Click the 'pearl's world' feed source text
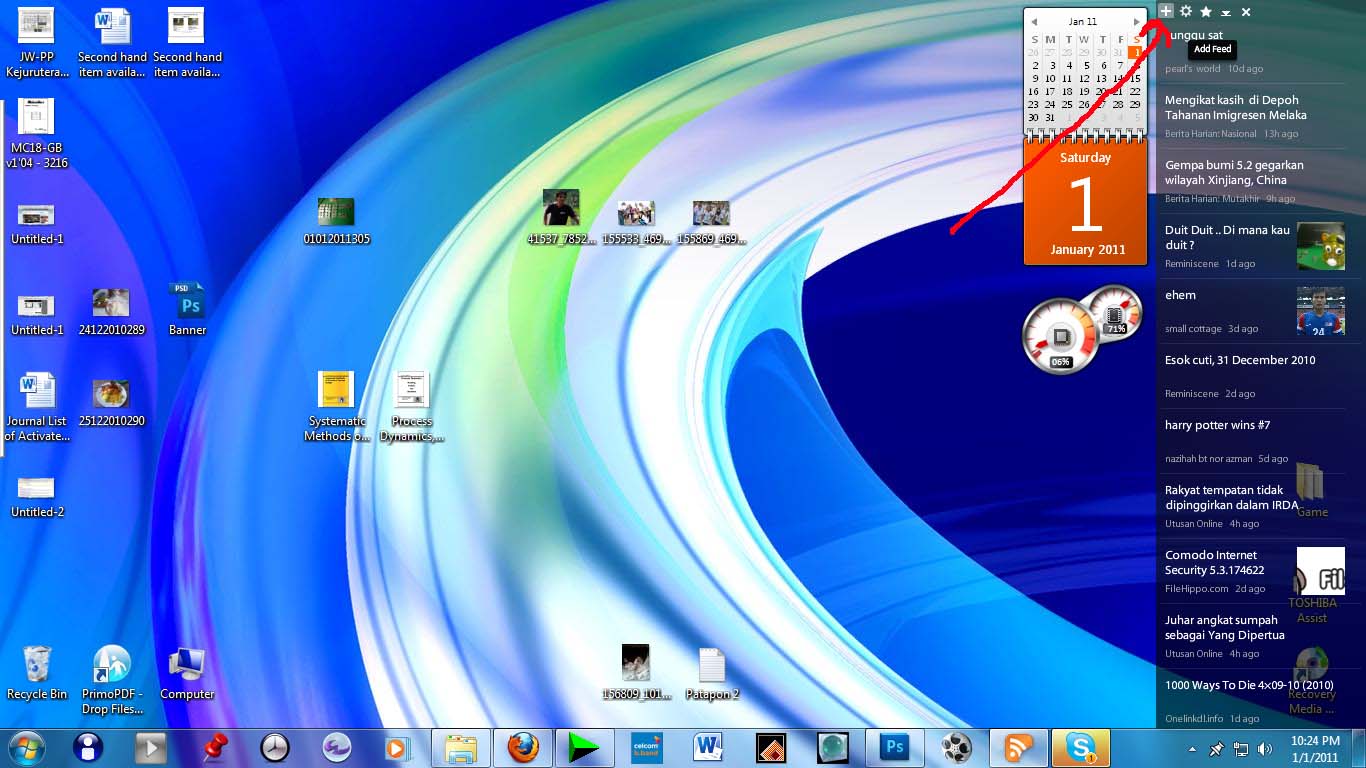 1192,69
